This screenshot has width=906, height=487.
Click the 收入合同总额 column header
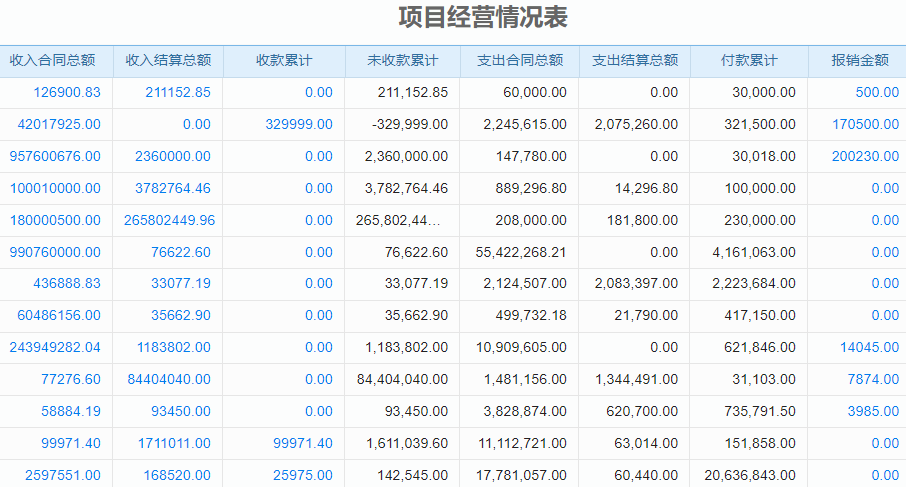pyautogui.click(x=57, y=61)
